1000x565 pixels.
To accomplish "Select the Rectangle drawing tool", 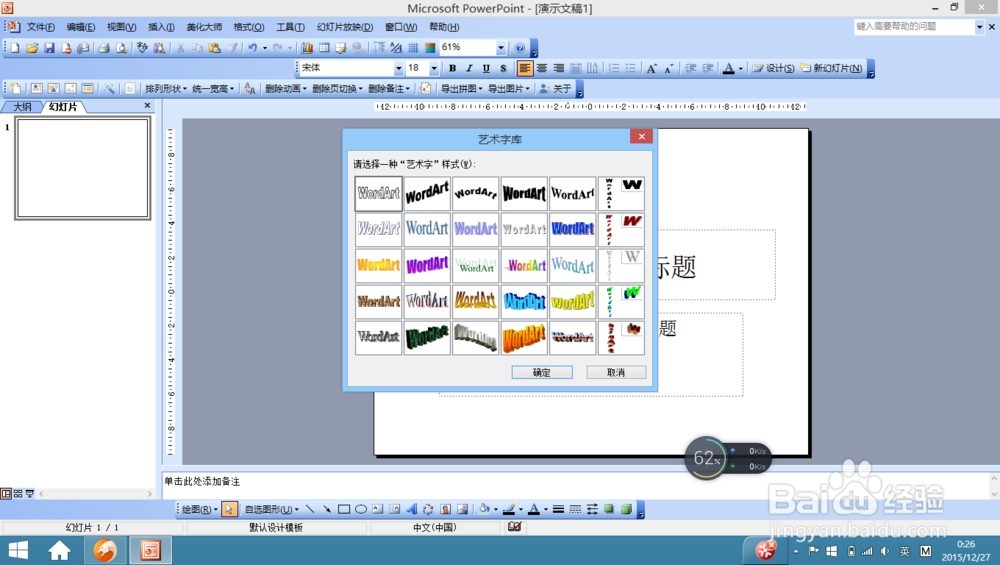I will 344,509.
